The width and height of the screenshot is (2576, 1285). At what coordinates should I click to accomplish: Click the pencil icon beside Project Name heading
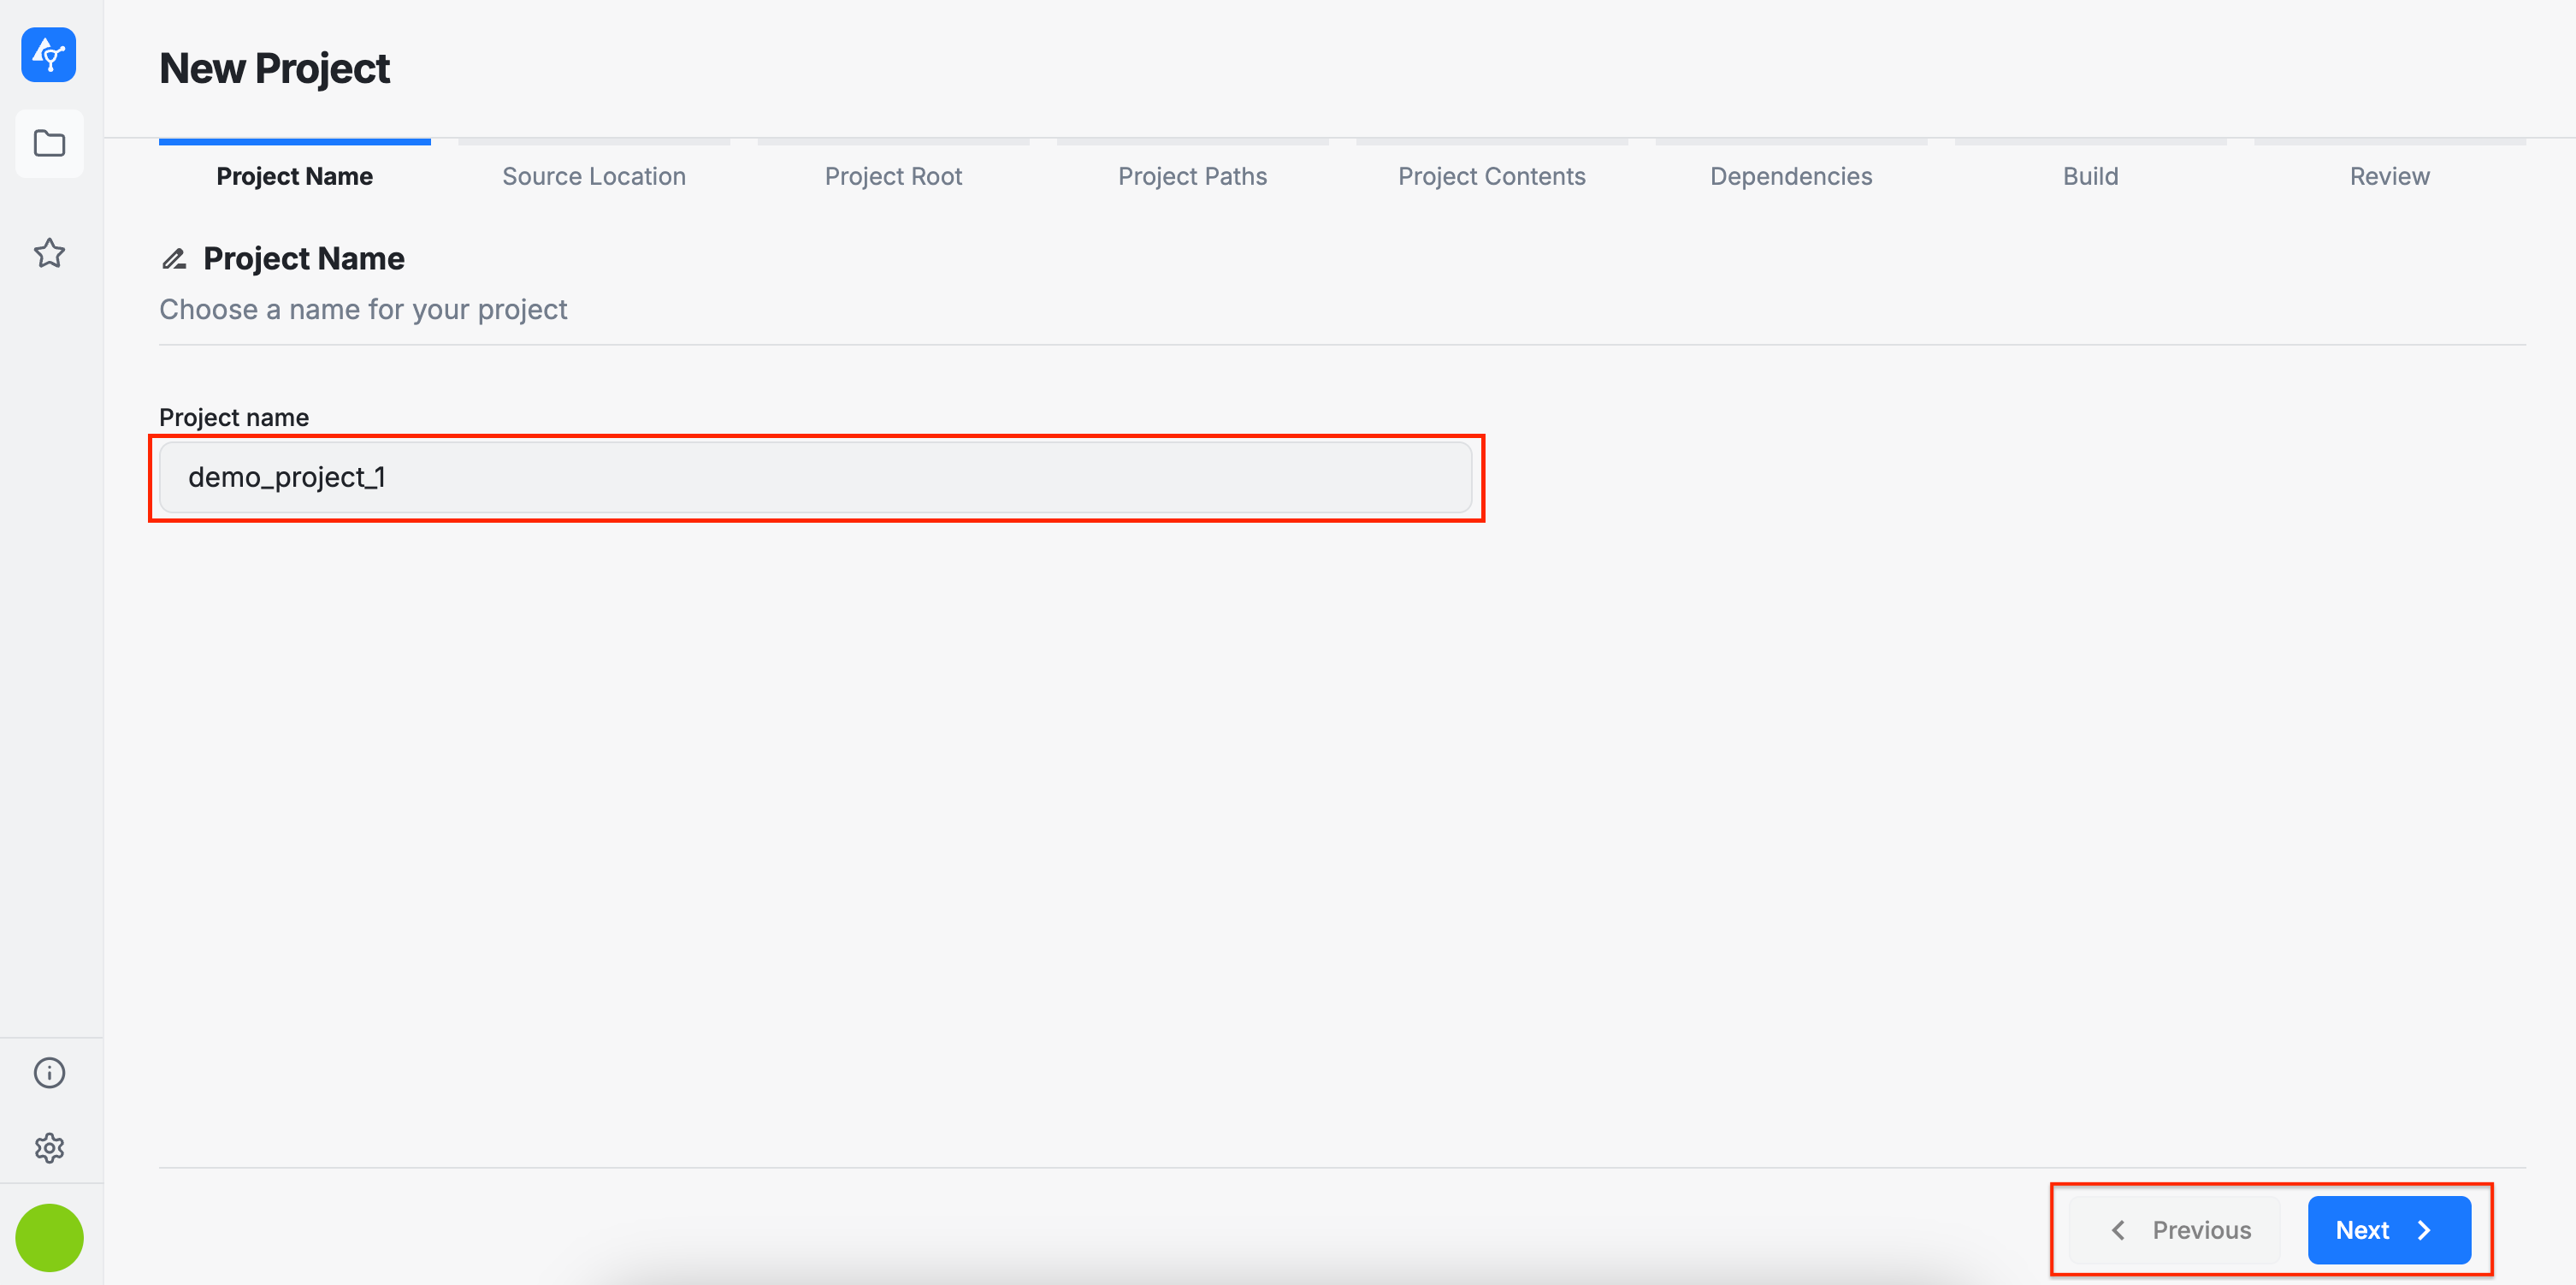pyautogui.click(x=174, y=259)
